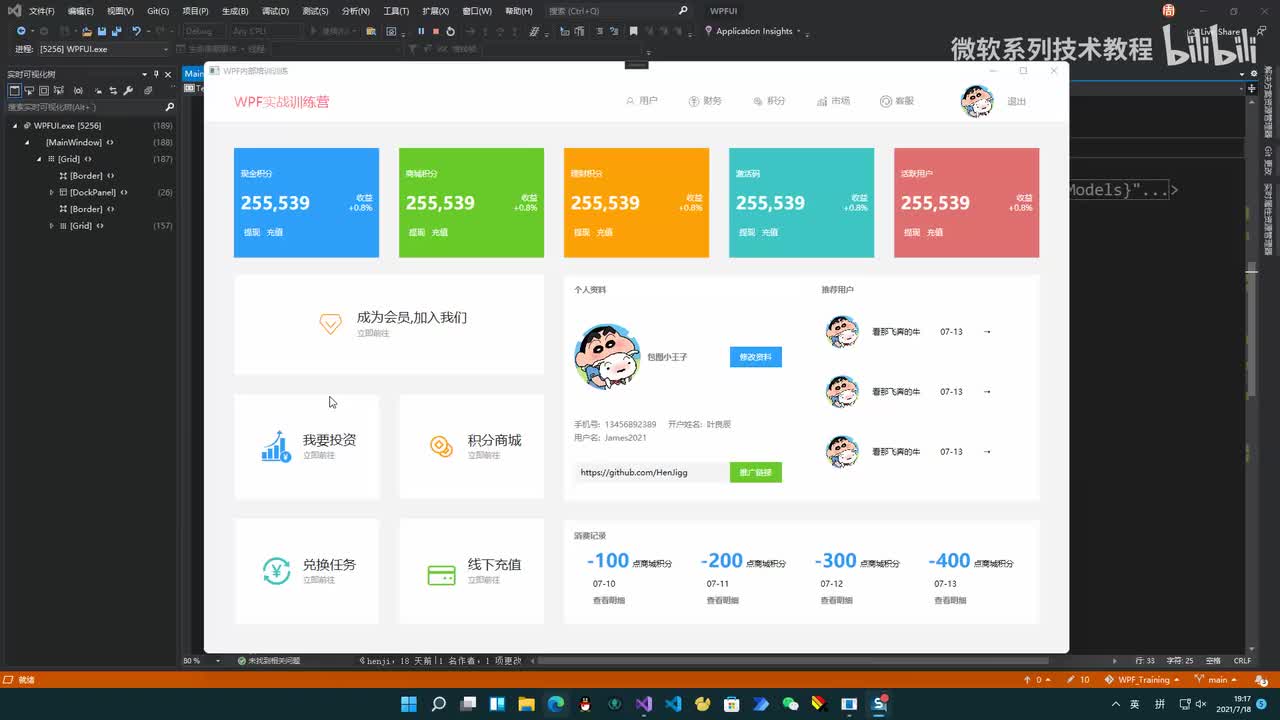Click the 兑换任务 yen exchange icon
This screenshot has height=720, width=1280.
276,571
